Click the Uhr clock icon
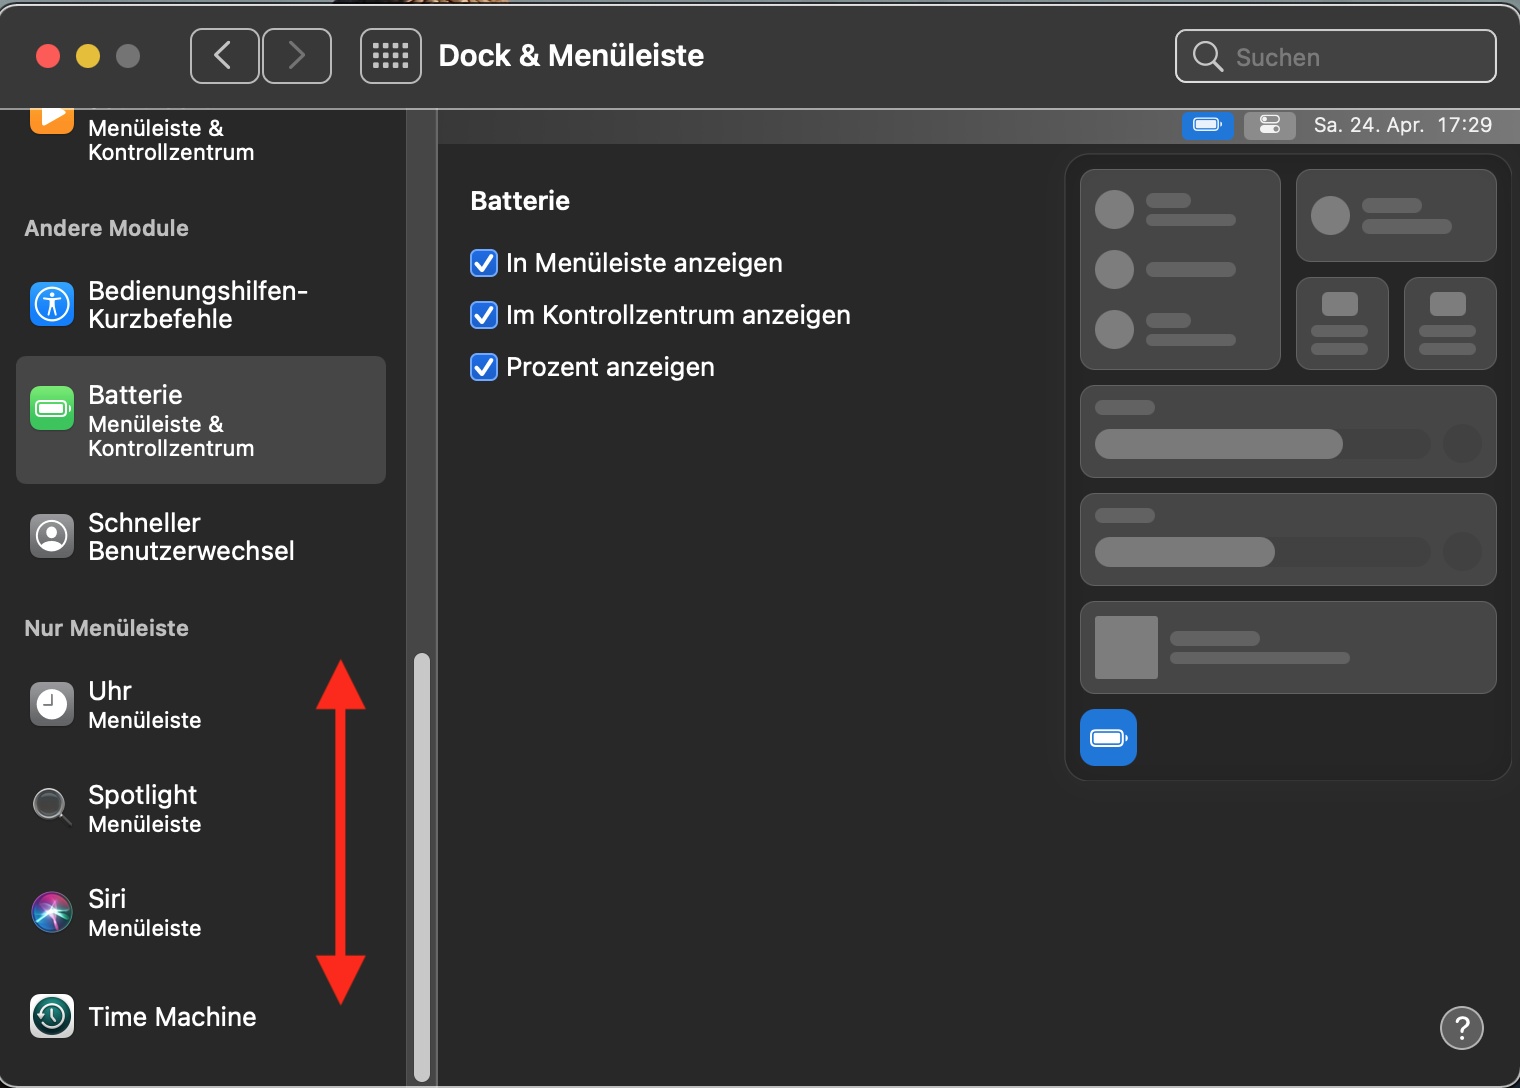The height and width of the screenshot is (1088, 1520). click(x=52, y=704)
